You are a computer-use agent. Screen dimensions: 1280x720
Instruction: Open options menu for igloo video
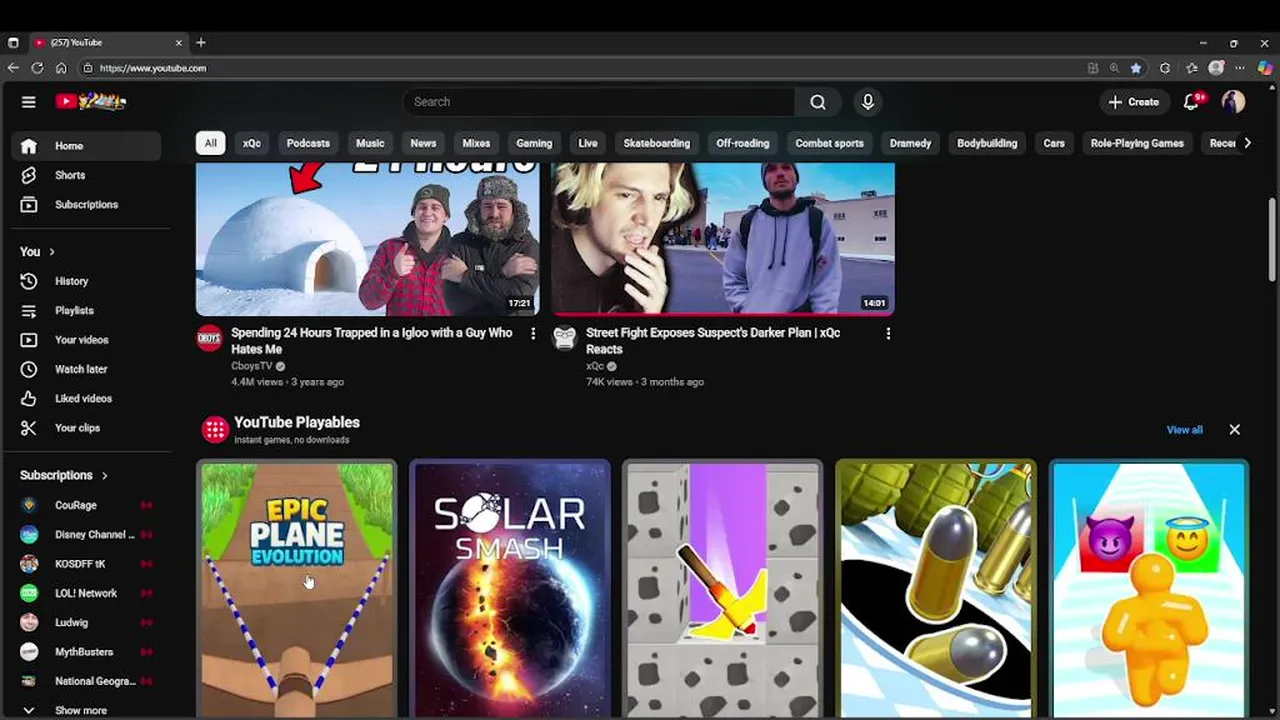tap(533, 334)
